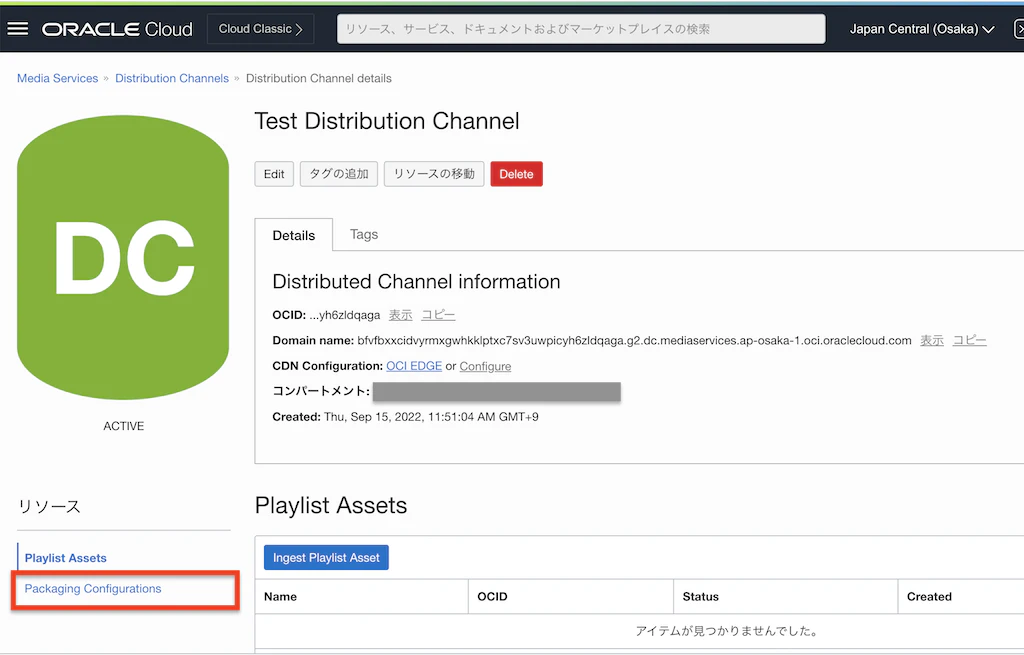Focus the resource search field
The width and height of the screenshot is (1024, 655).
click(581, 29)
